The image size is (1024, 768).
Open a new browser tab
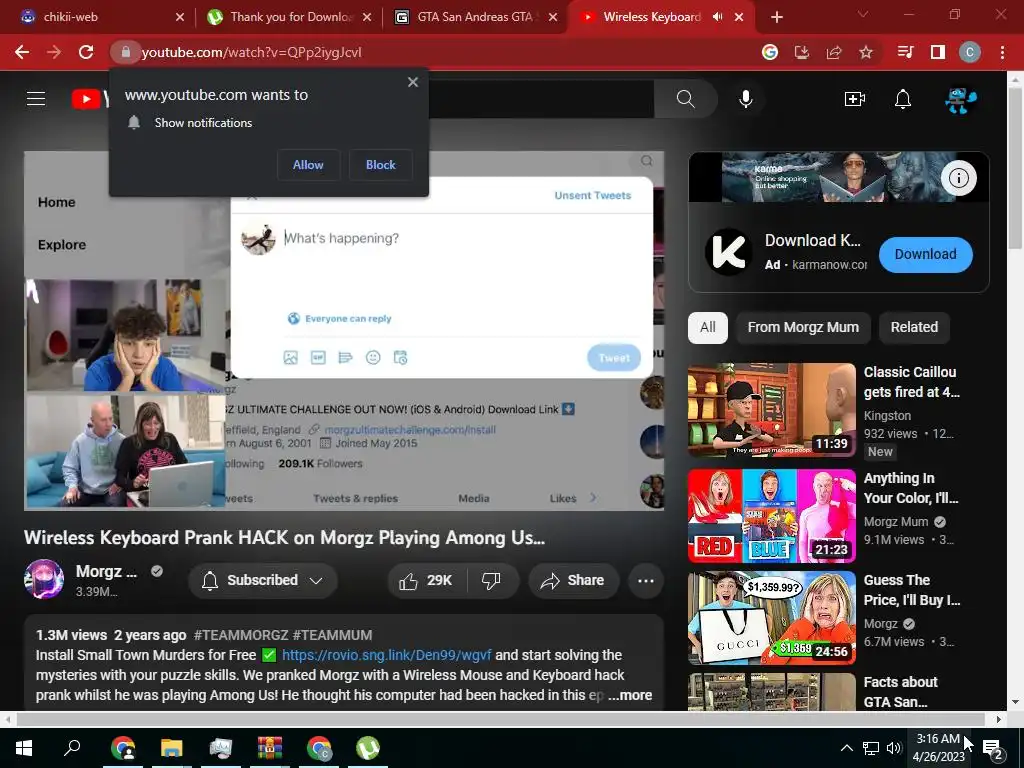point(776,17)
